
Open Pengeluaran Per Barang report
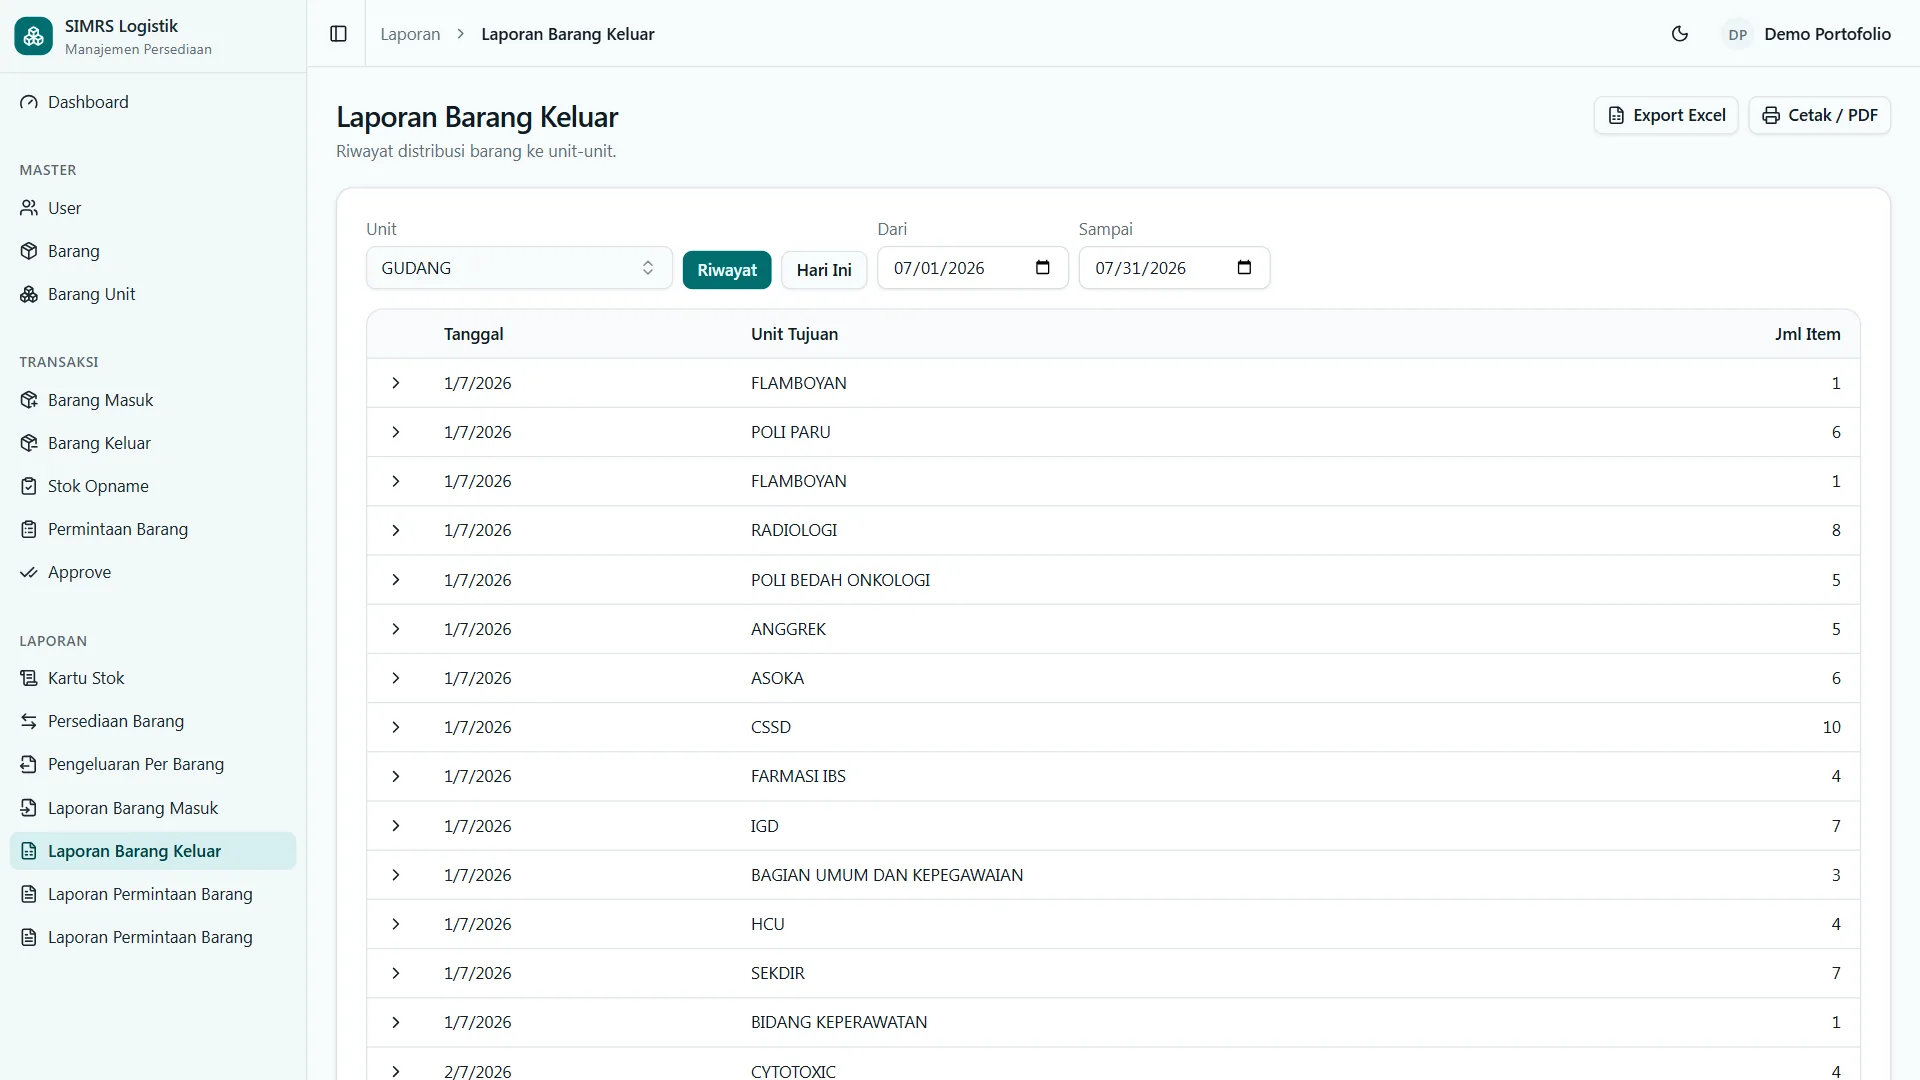coord(153,764)
